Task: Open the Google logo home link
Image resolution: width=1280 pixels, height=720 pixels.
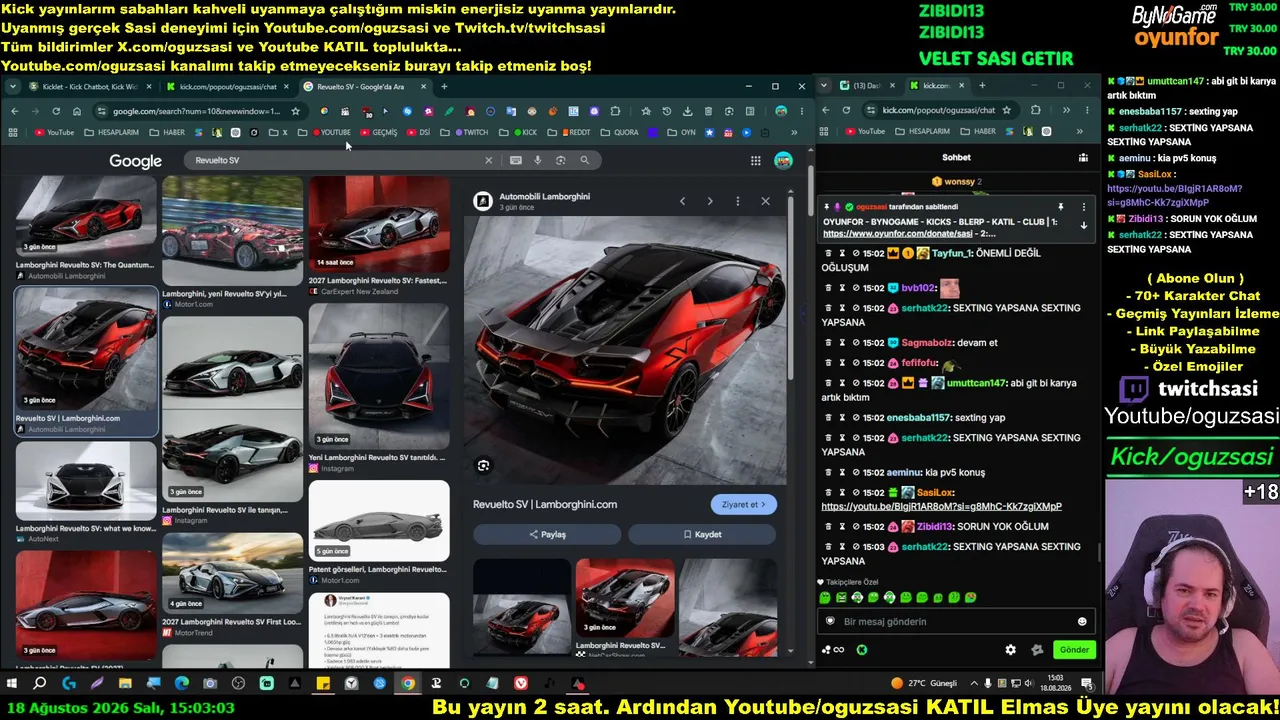Action: (x=135, y=161)
